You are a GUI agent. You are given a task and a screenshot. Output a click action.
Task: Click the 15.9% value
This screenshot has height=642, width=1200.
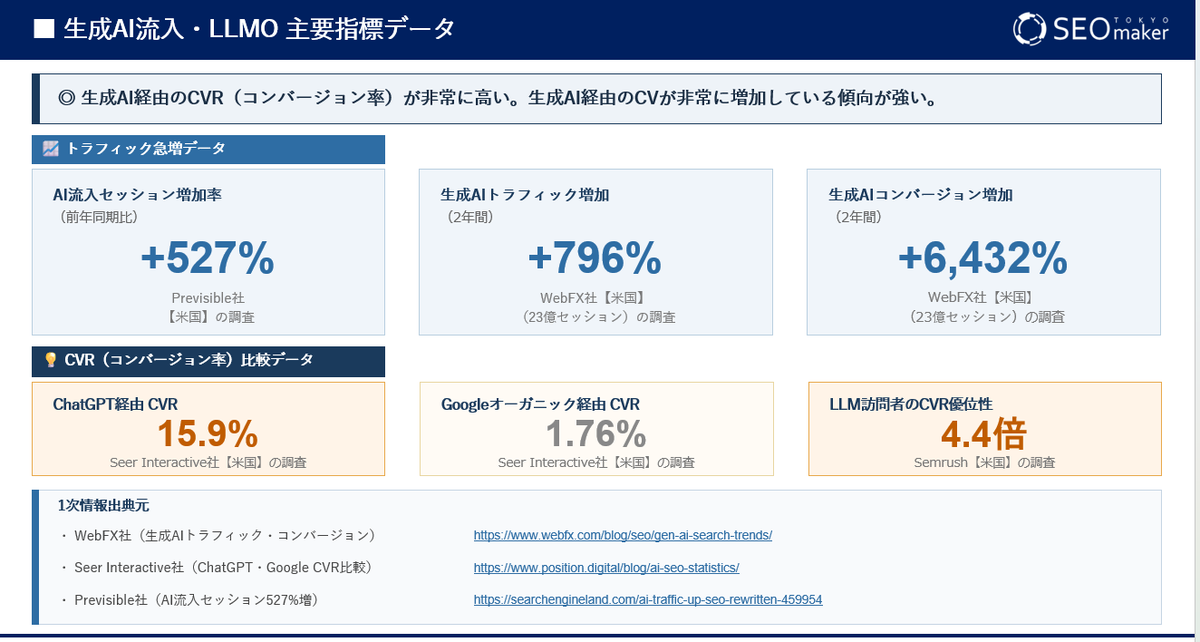207,434
